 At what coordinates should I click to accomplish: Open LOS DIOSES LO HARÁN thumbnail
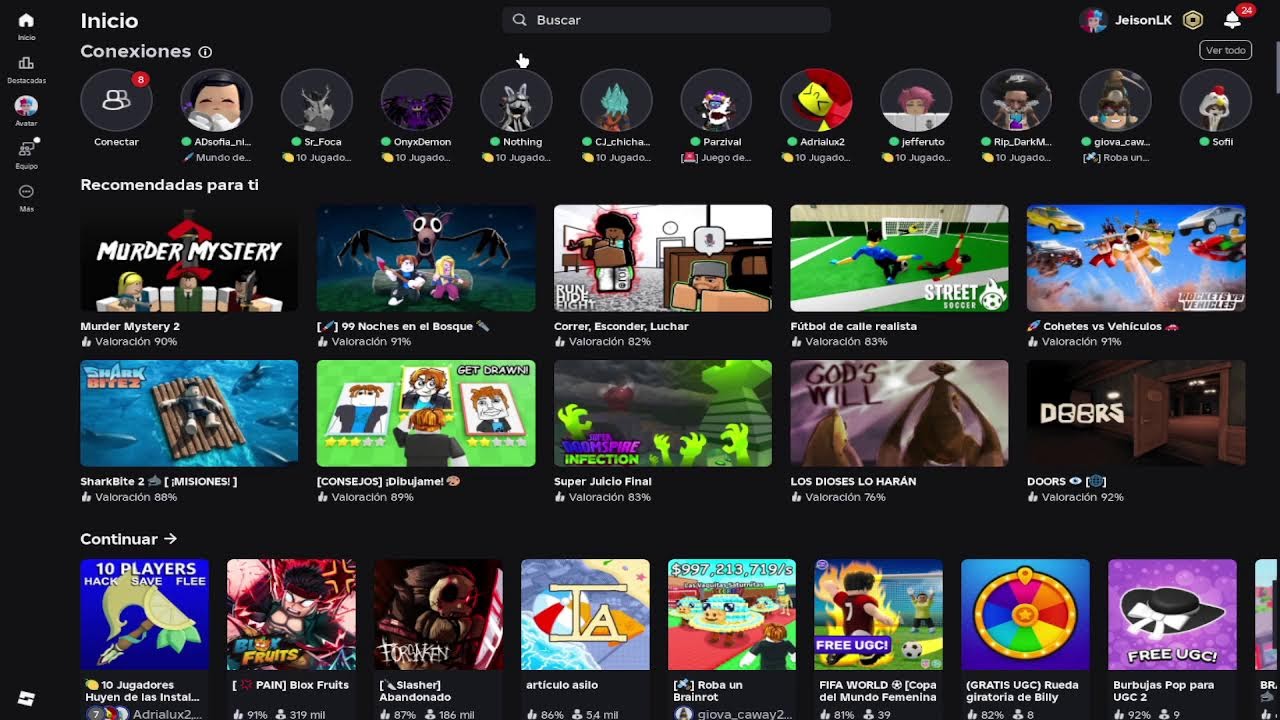(899, 413)
